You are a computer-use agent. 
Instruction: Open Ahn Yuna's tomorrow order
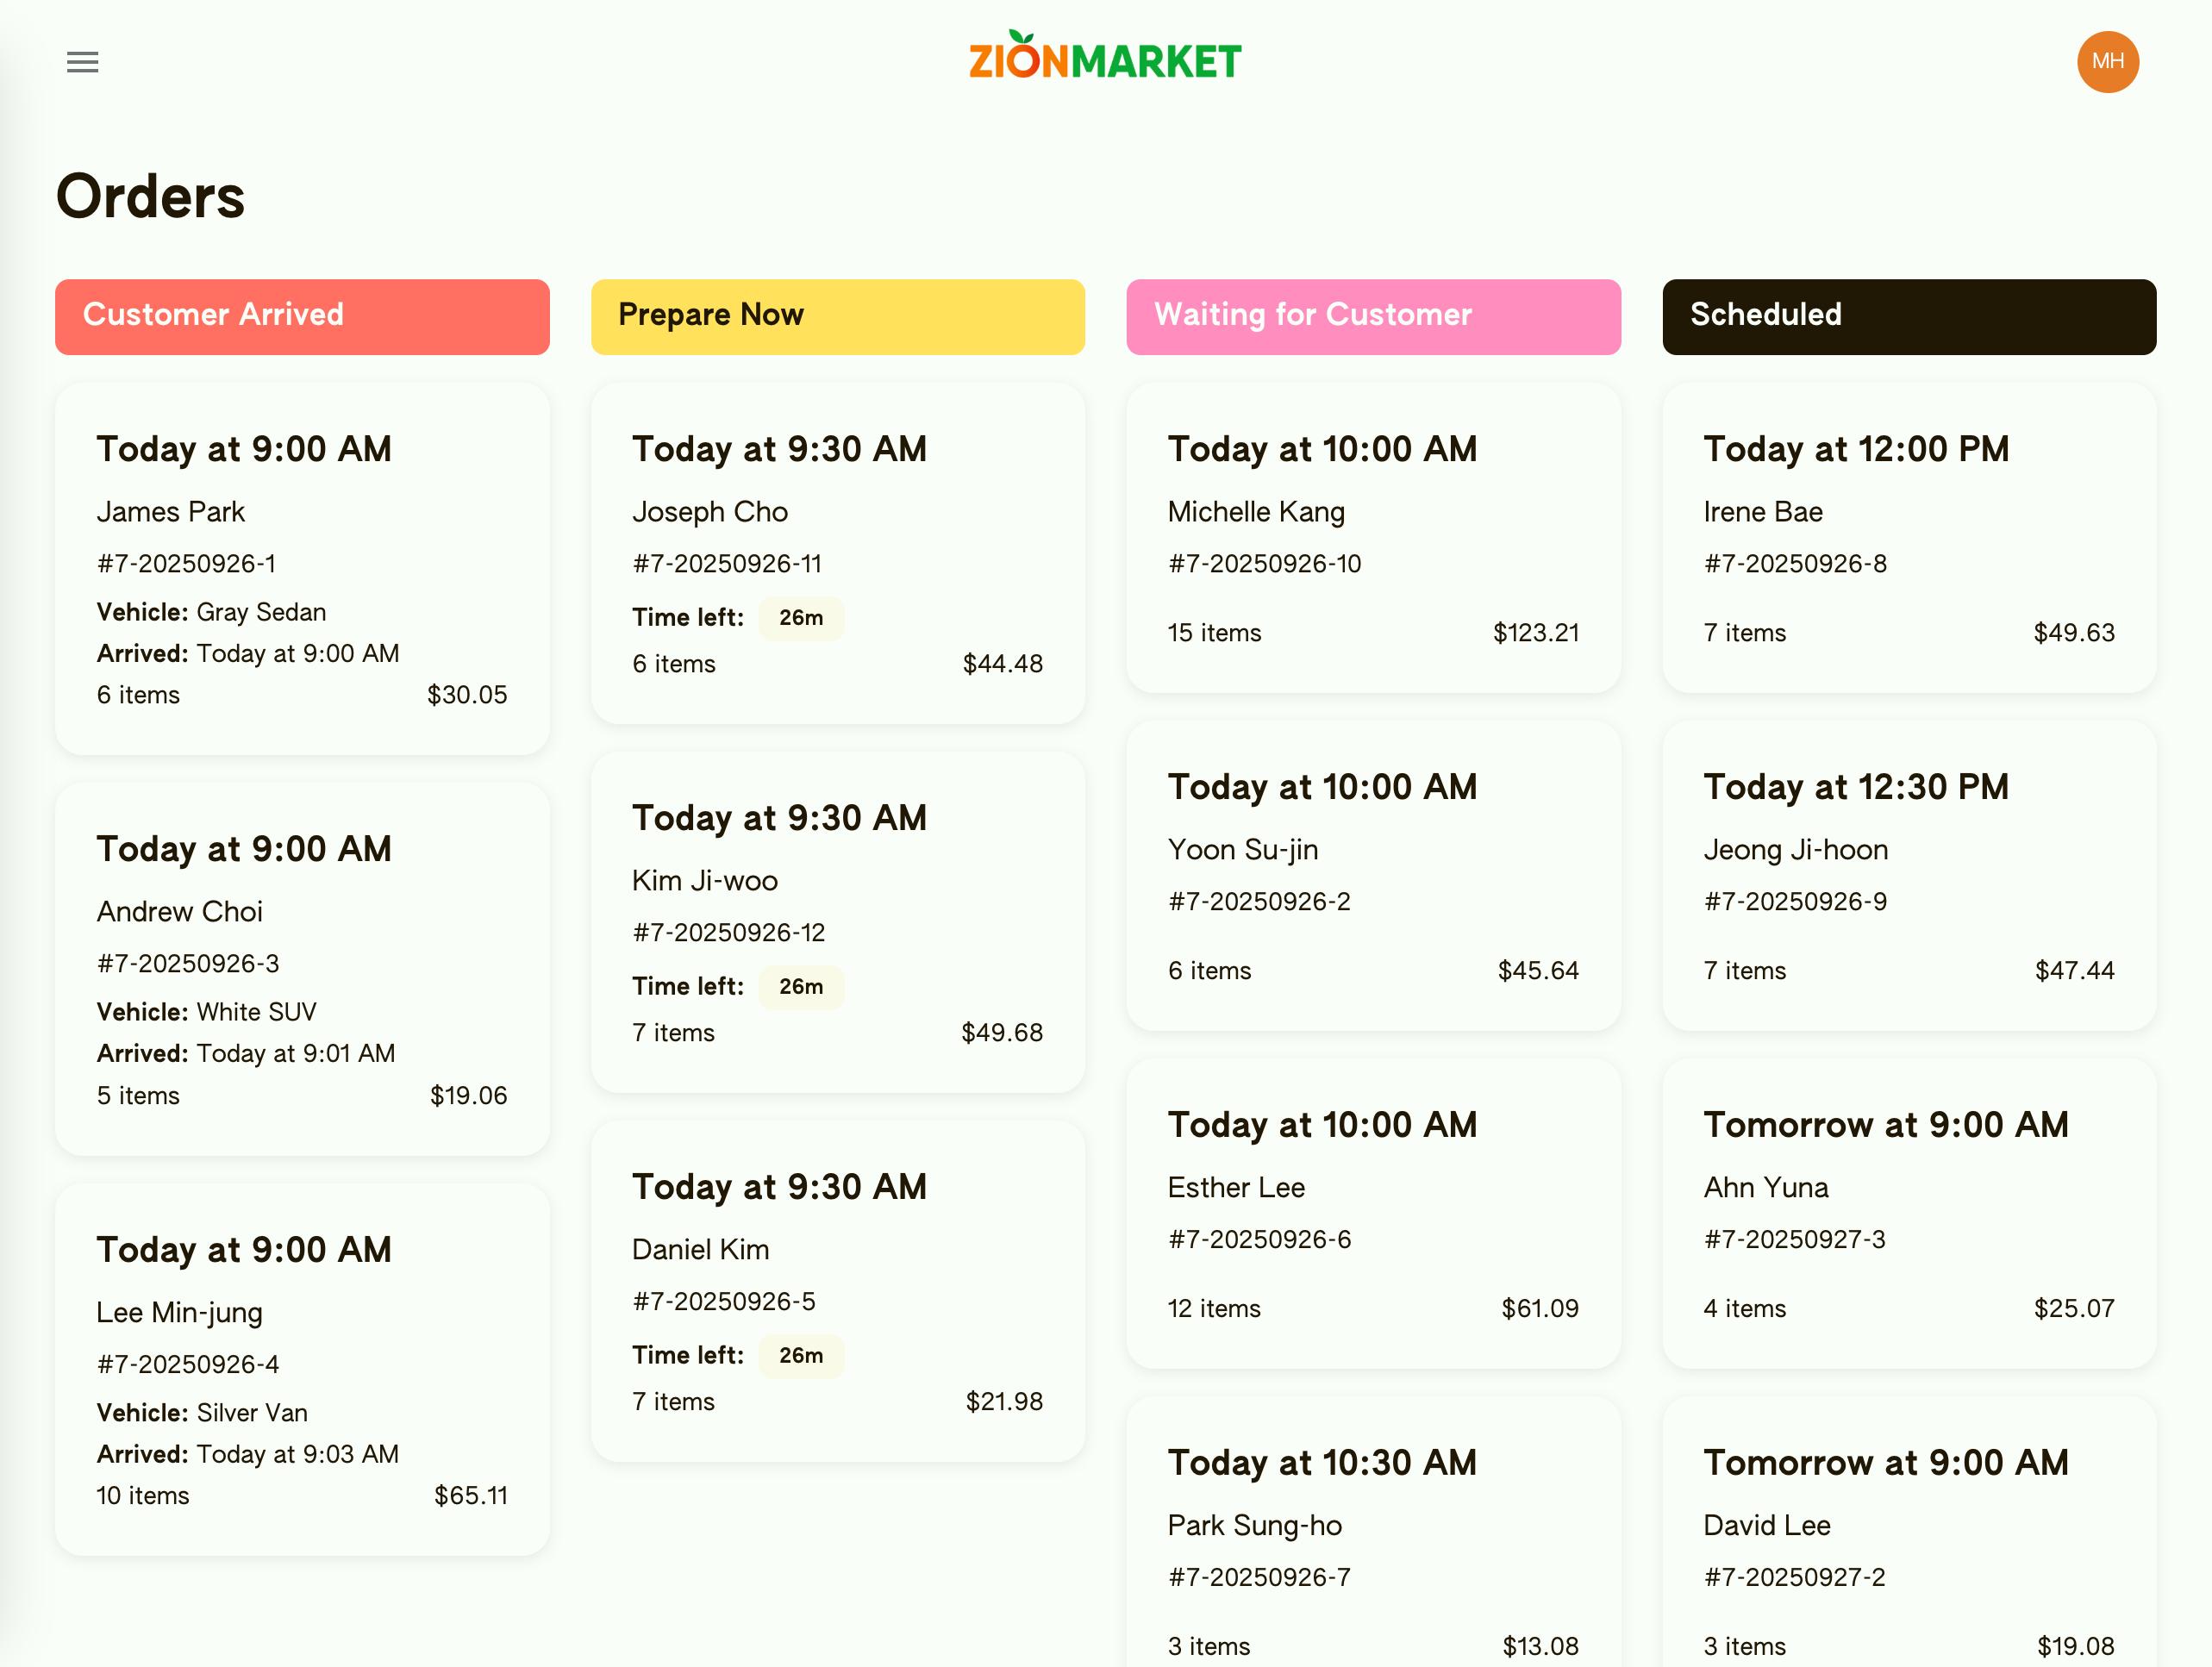1908,1213
